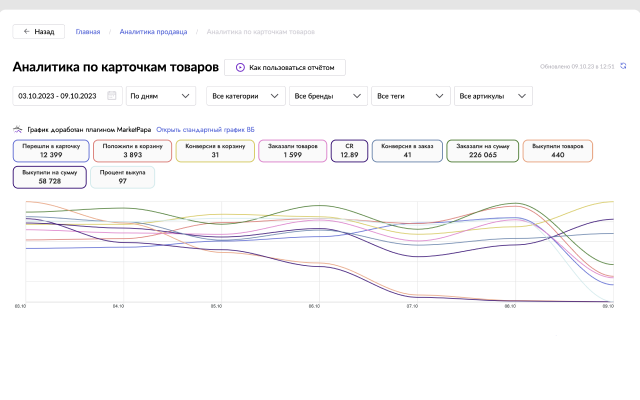
Task: Open the Главная breadcrumb link
Action: point(88,32)
